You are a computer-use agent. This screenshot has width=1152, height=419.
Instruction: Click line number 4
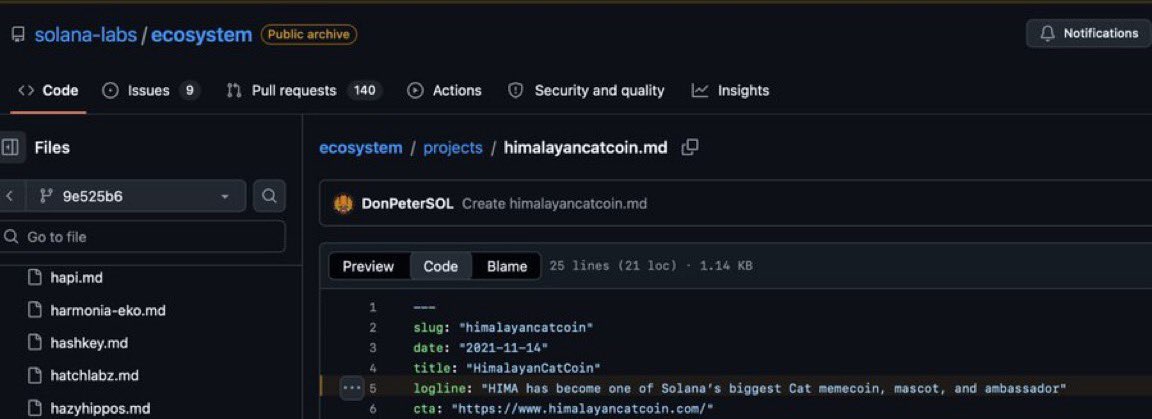373,367
